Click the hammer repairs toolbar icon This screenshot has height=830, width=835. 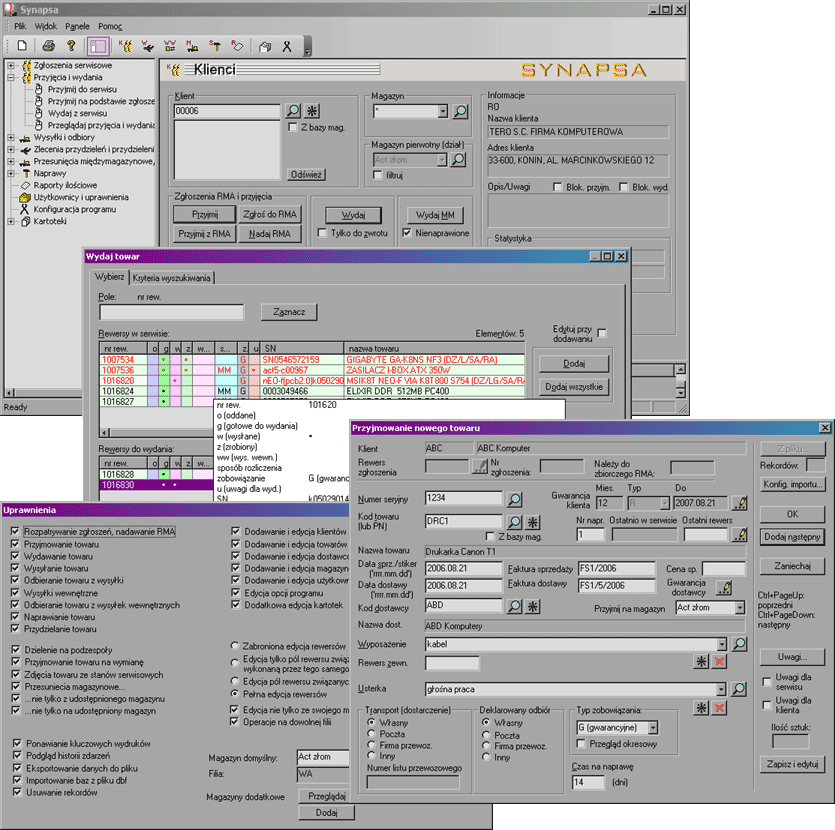(x=214, y=46)
